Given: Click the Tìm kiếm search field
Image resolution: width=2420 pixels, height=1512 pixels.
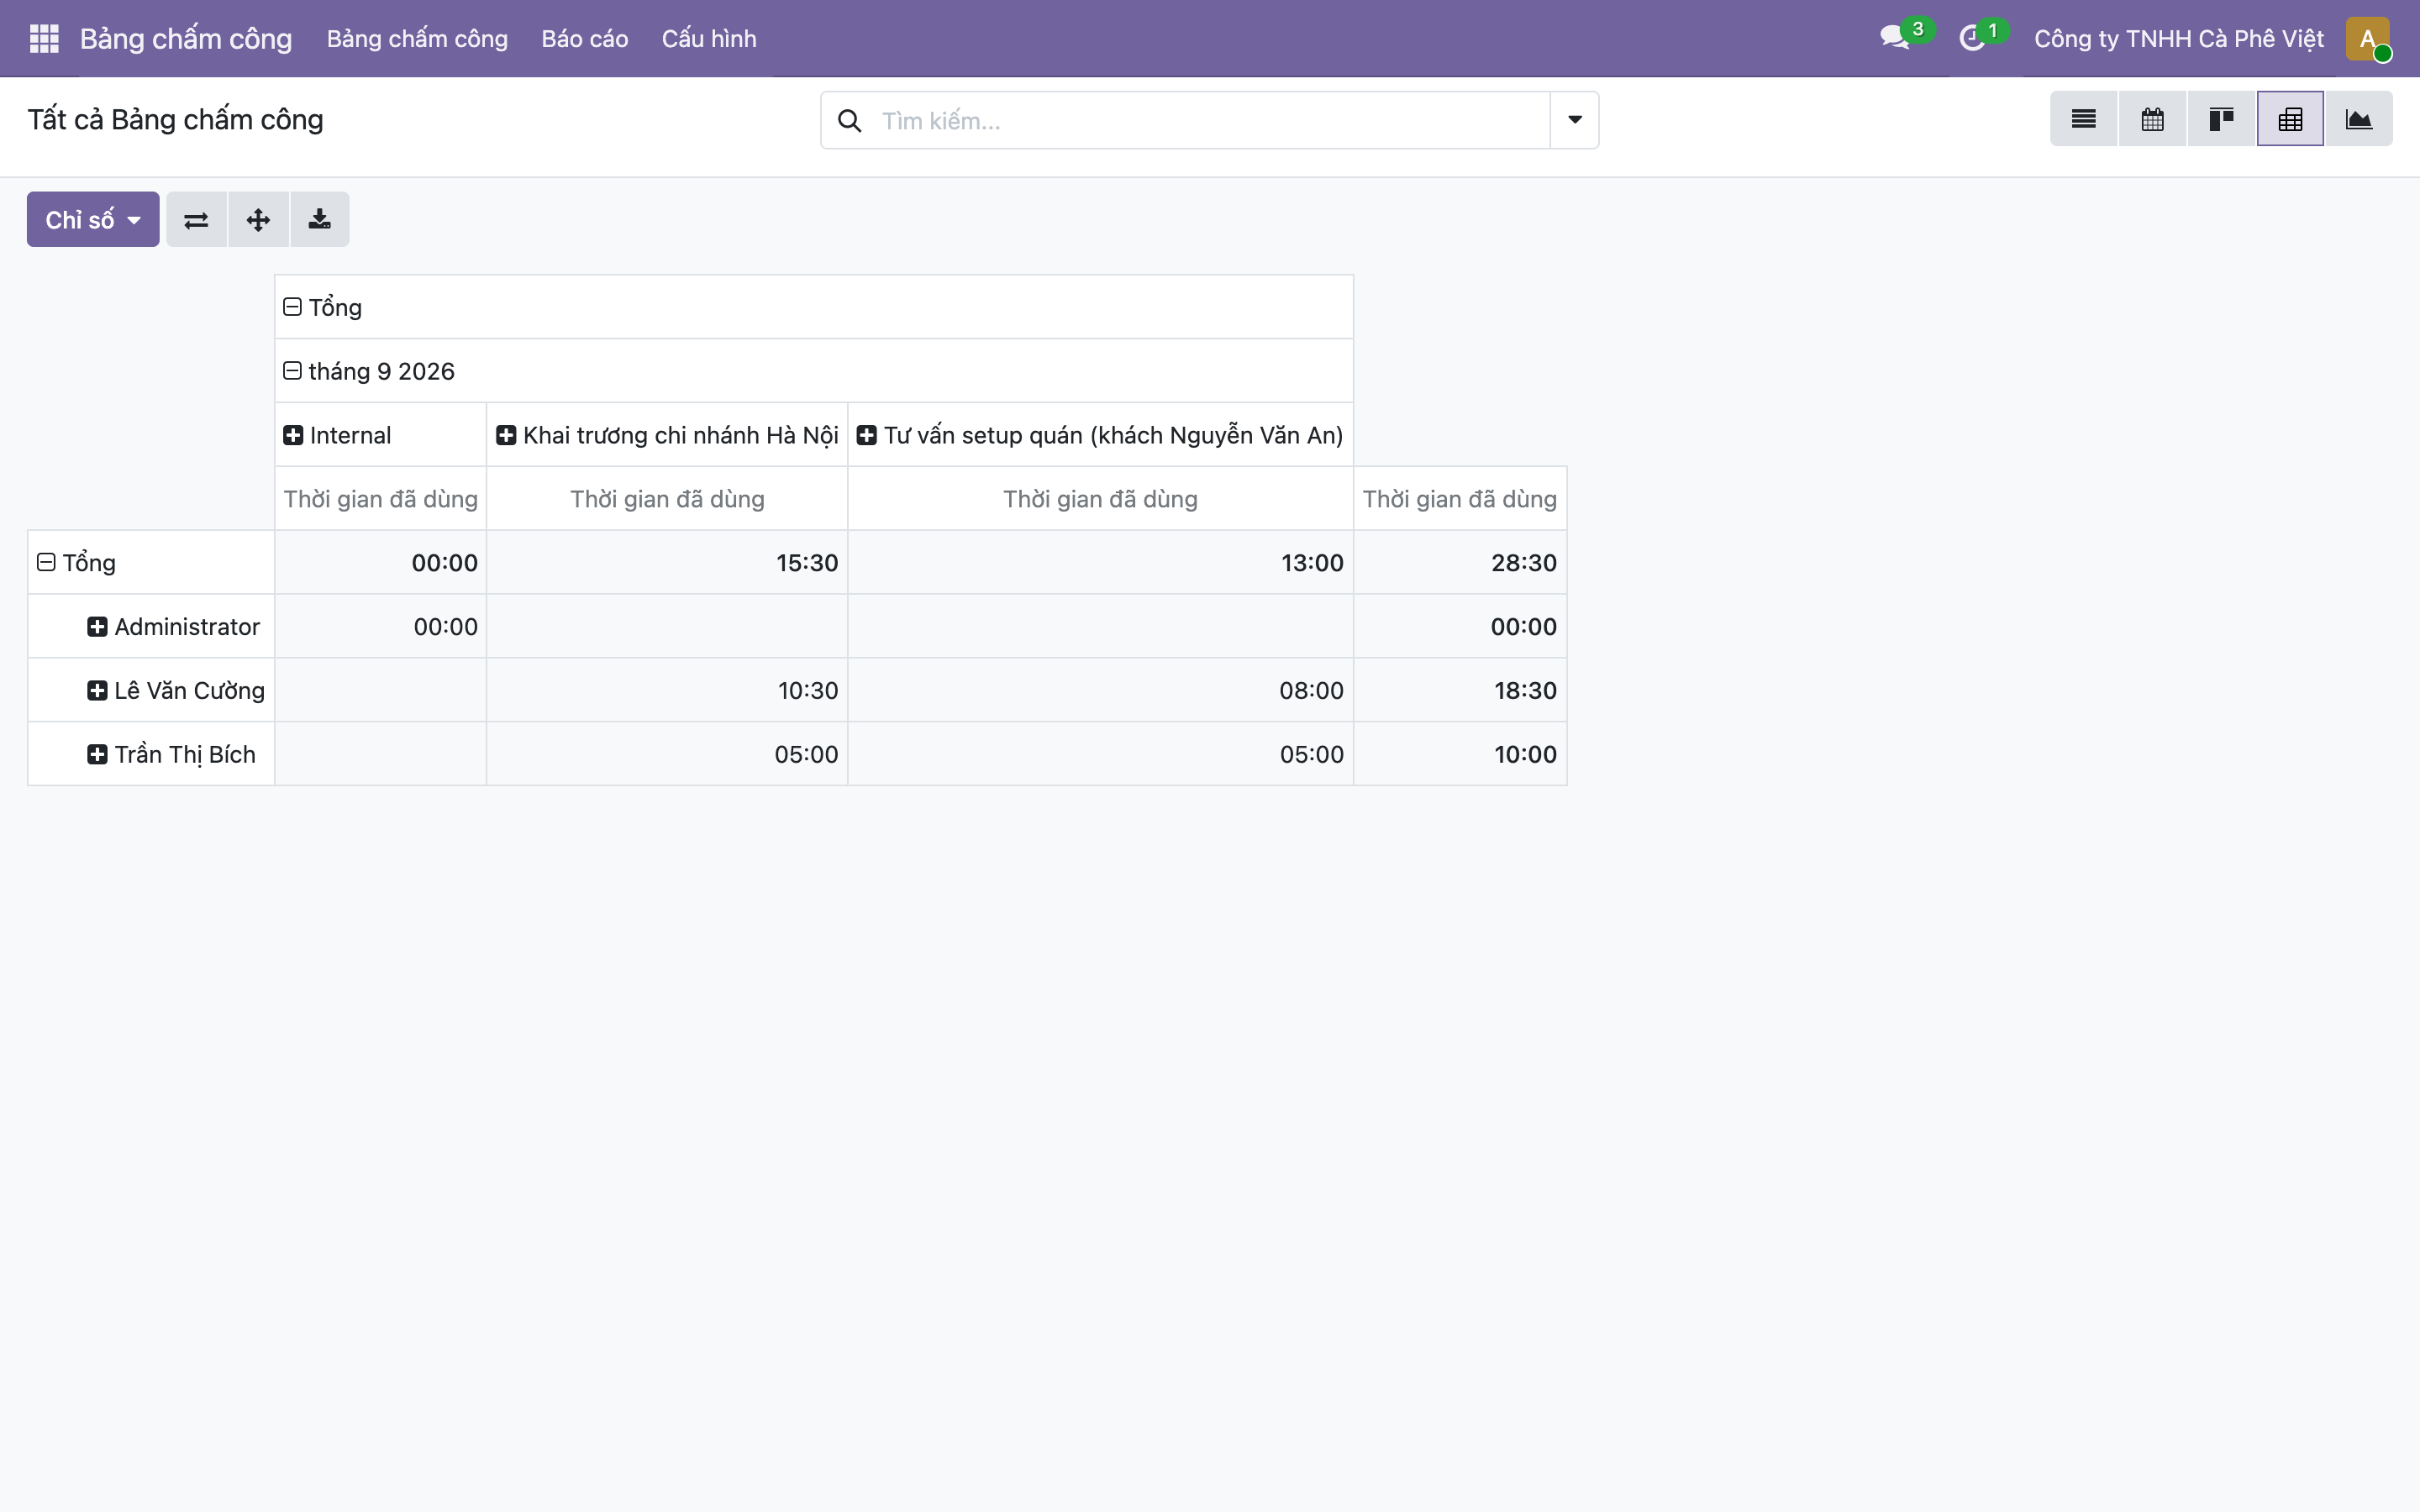Looking at the screenshot, I should click(x=1210, y=120).
